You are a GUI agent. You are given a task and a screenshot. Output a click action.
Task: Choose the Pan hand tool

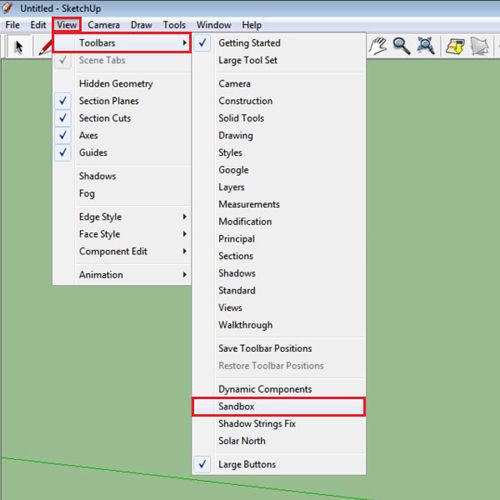pyautogui.click(x=378, y=46)
